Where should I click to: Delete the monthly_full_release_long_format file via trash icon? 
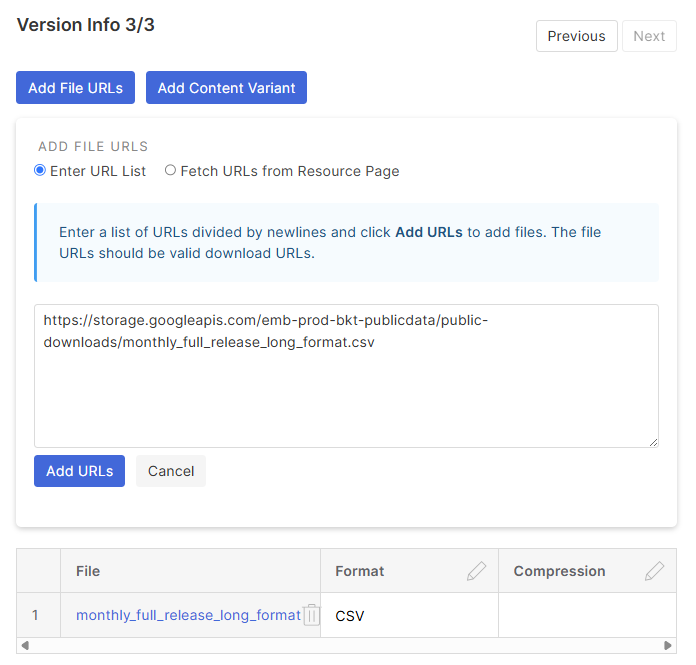[x=312, y=615]
